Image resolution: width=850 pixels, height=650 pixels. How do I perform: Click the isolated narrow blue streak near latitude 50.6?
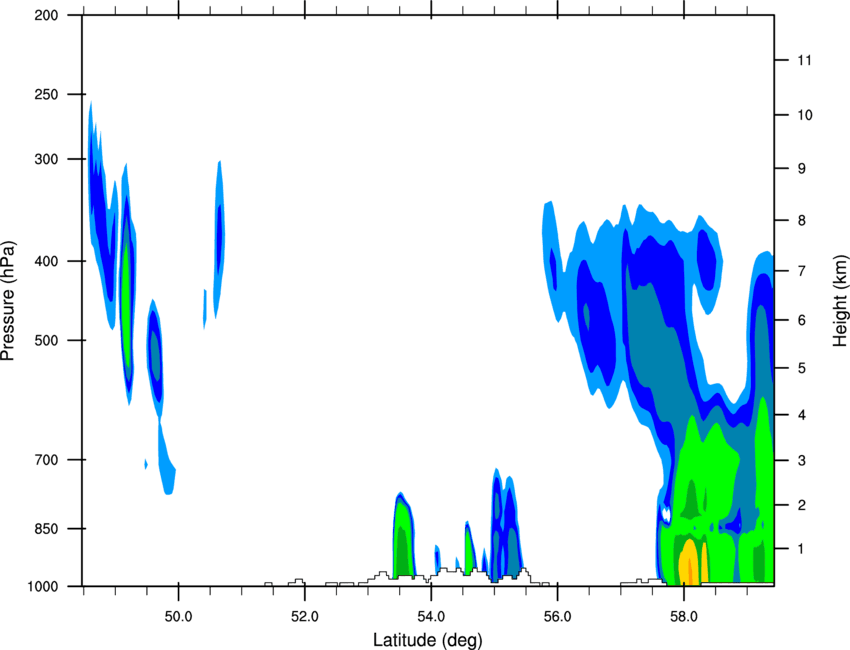[219, 239]
